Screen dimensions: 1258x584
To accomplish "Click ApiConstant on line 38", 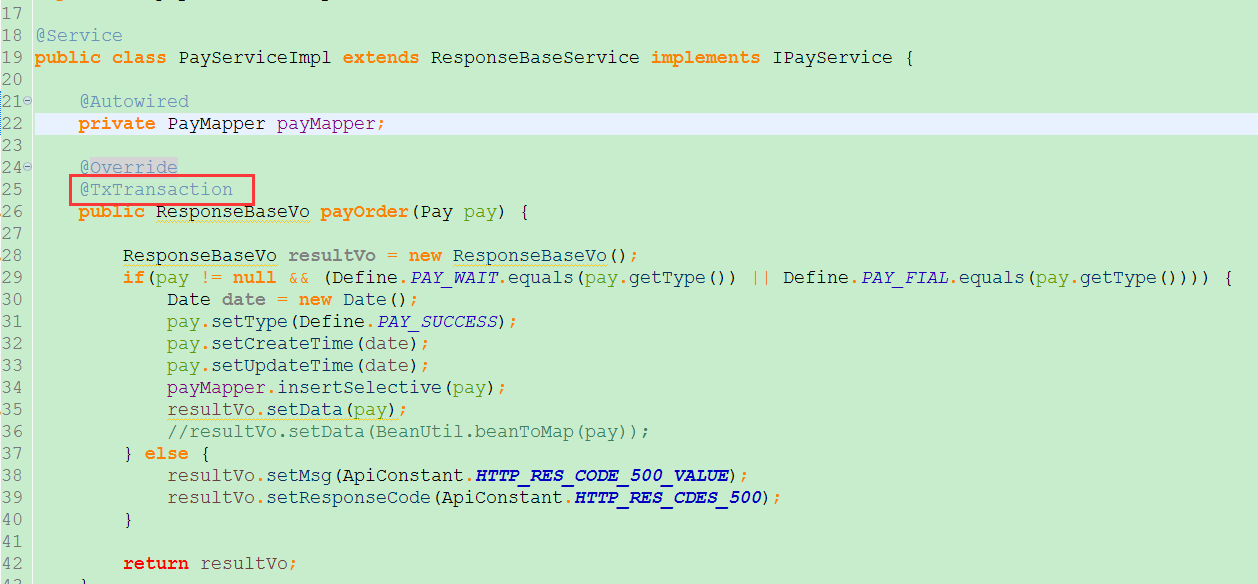I will 403,475.
